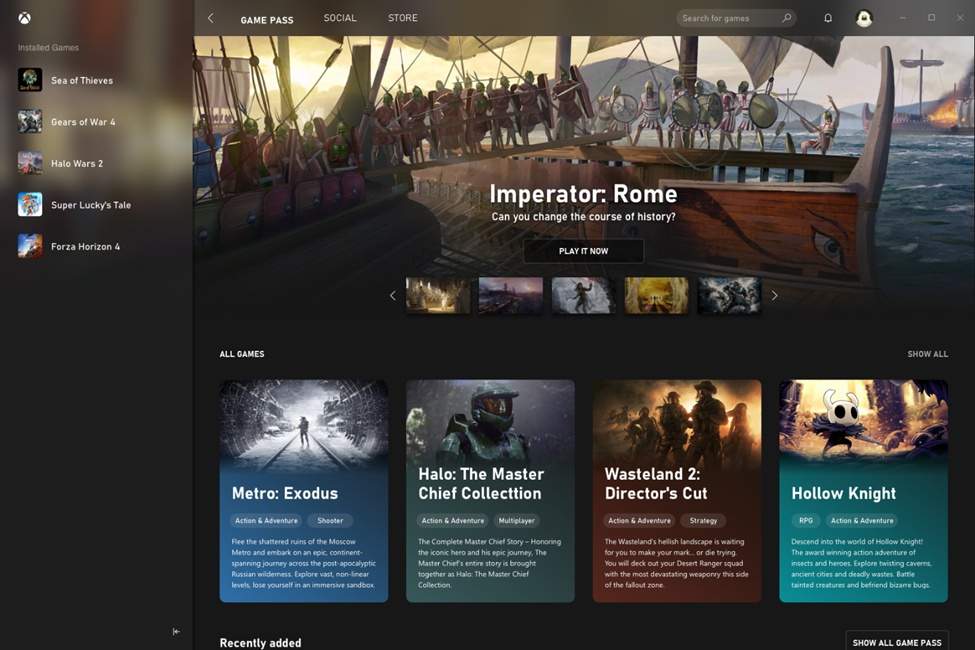Image resolution: width=975 pixels, height=650 pixels.
Task: Open the STORE tab
Action: [x=402, y=17]
